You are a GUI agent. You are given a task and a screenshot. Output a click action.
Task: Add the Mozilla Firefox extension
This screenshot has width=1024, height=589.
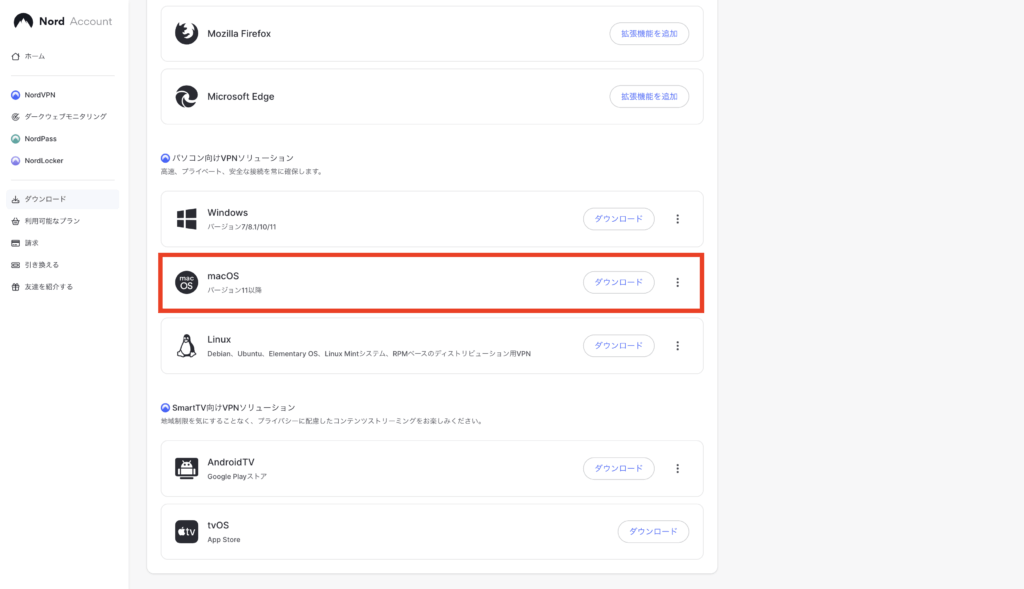tap(649, 33)
